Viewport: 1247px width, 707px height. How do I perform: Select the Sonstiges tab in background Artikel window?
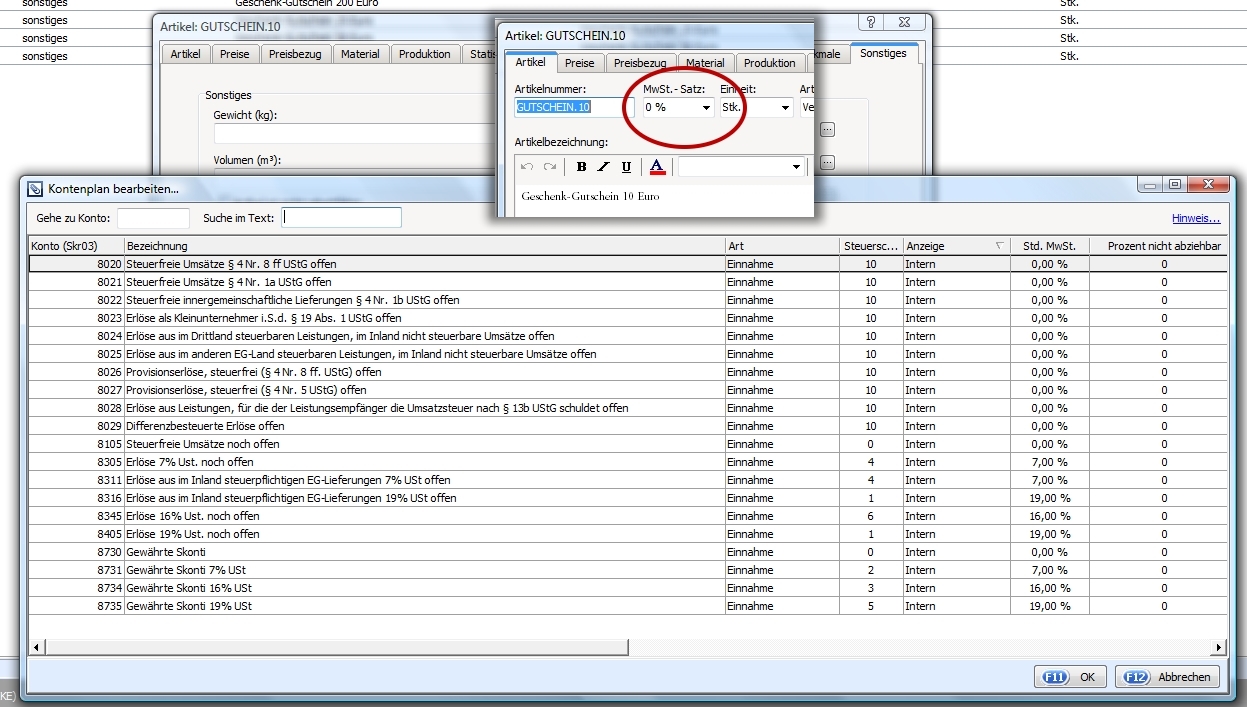[883, 53]
